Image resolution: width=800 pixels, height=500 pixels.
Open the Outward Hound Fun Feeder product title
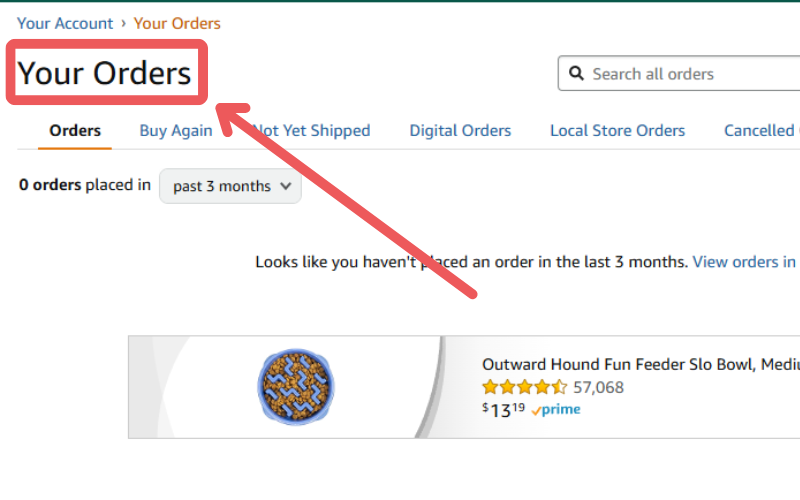641,364
